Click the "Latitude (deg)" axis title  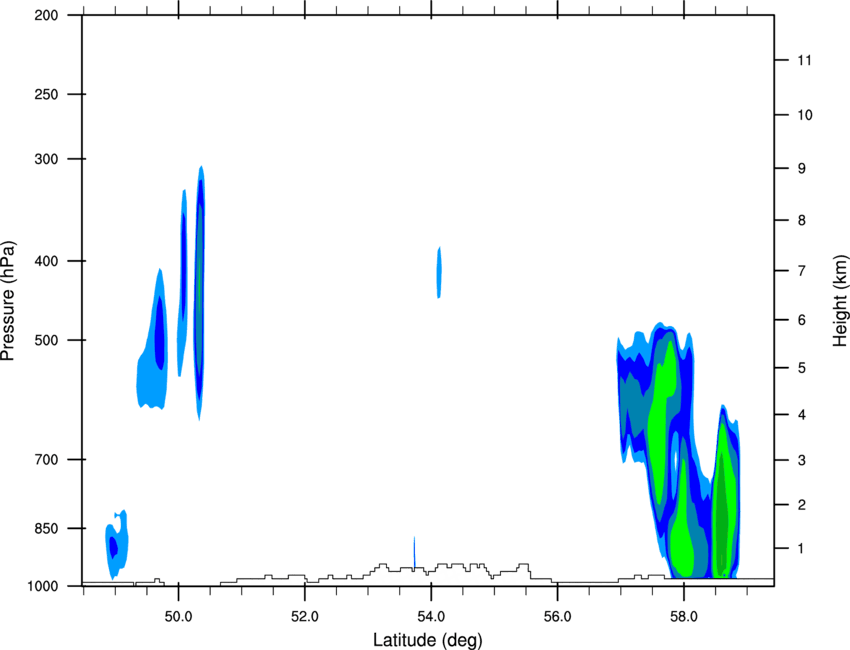(x=427, y=640)
